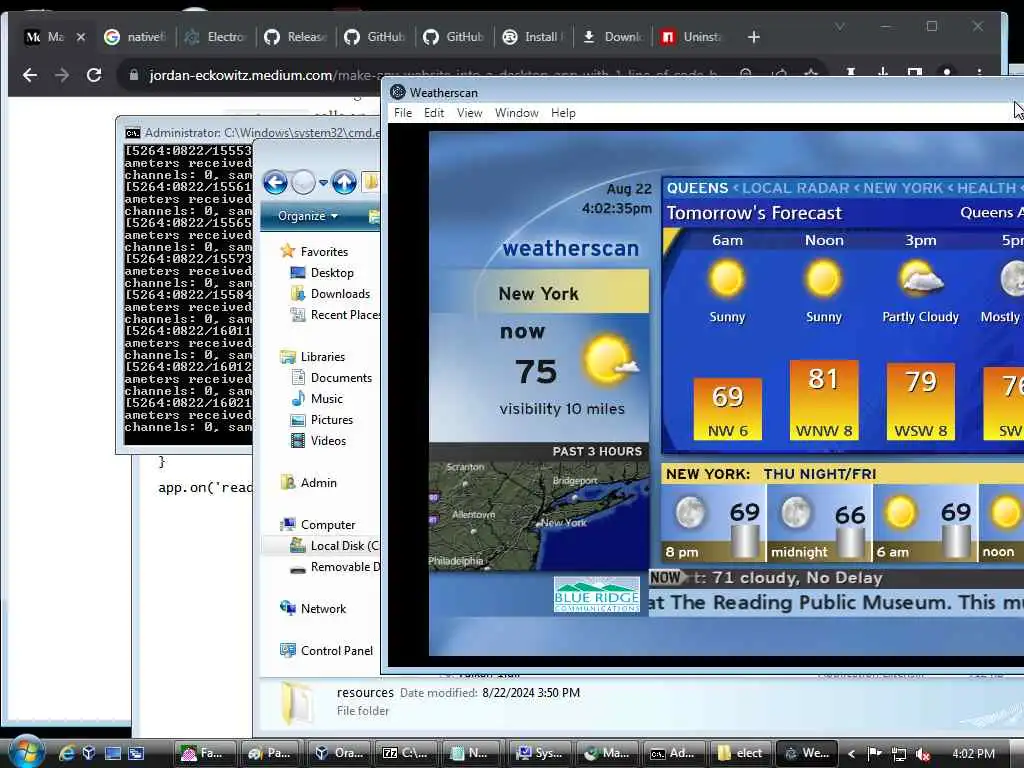Open Chrome's tab search chevron
Viewport: 1024px width, 768px height.
(x=840, y=26)
